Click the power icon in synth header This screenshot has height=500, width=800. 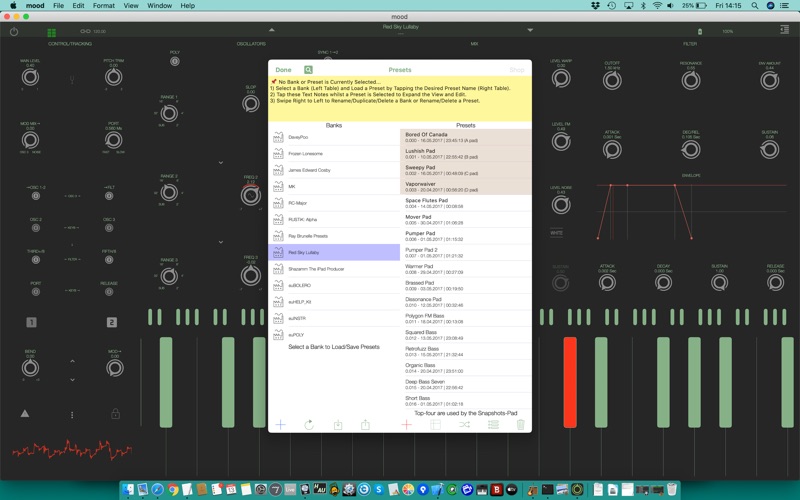14,32
